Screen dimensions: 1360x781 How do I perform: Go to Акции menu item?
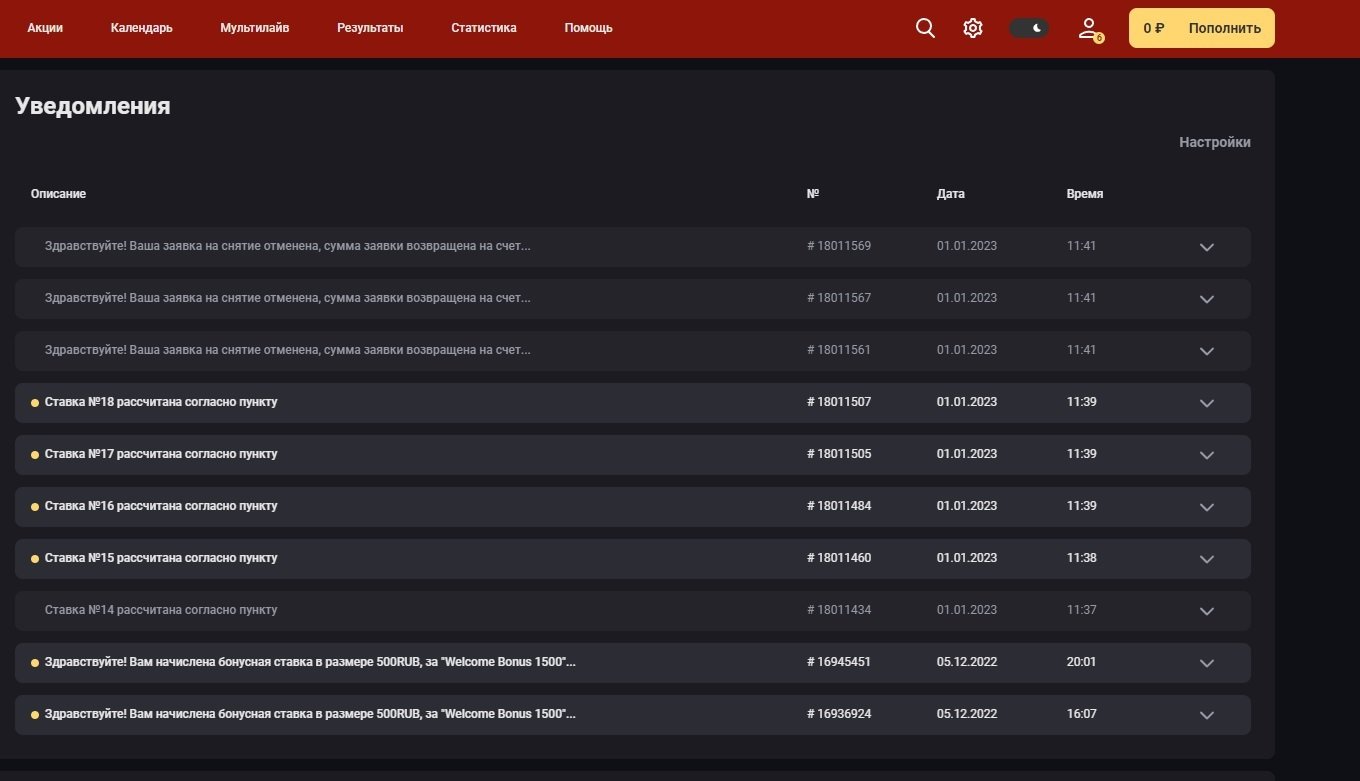(x=45, y=28)
